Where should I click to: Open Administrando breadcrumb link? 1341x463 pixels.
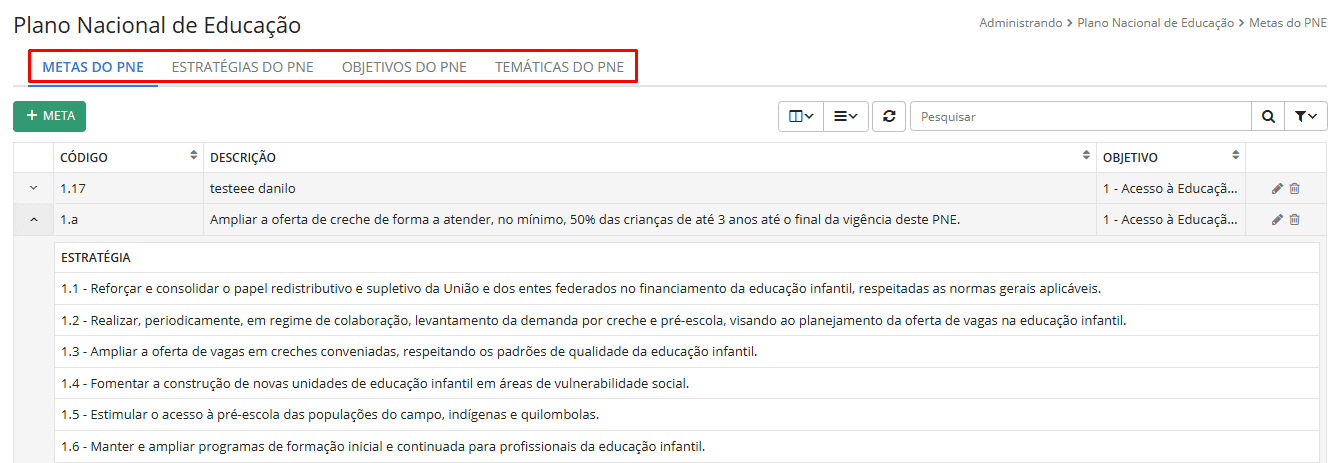(x=1021, y=22)
